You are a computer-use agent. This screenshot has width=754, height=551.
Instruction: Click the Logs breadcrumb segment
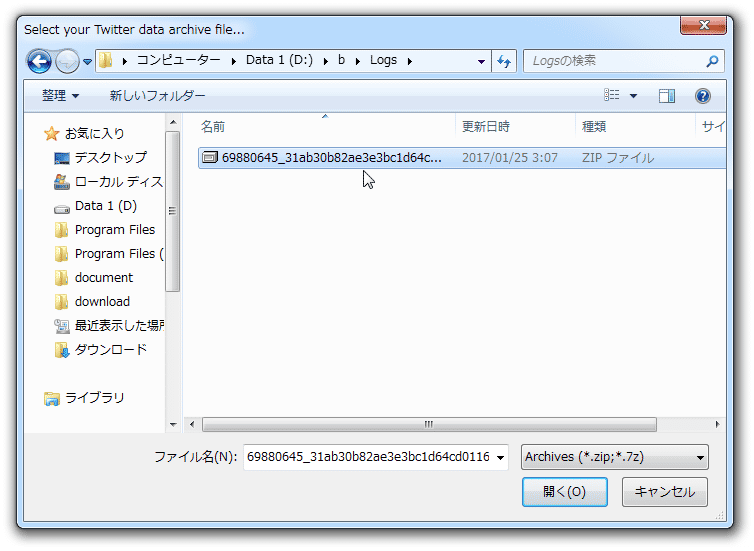pos(383,60)
